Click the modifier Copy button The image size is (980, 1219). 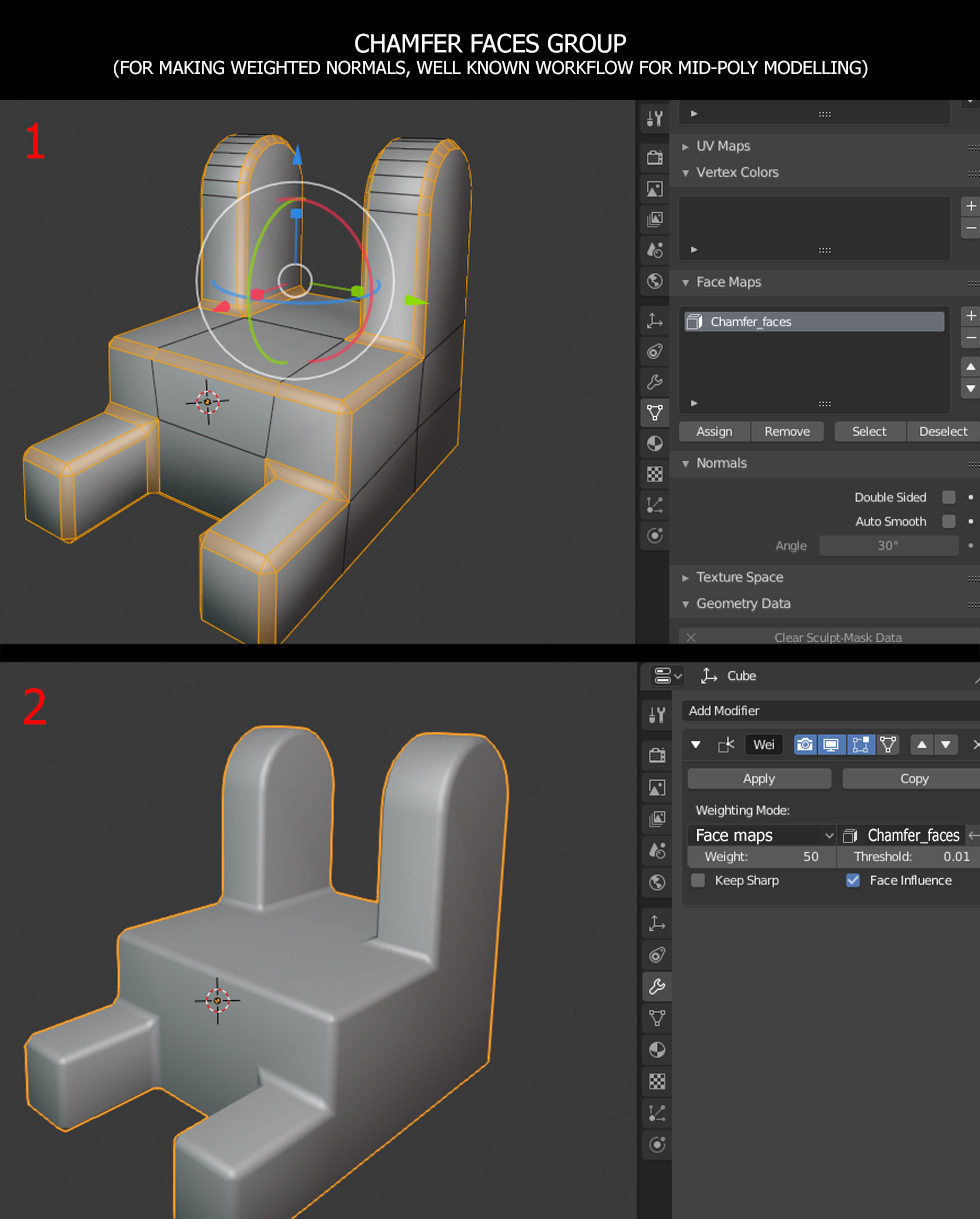coord(911,778)
